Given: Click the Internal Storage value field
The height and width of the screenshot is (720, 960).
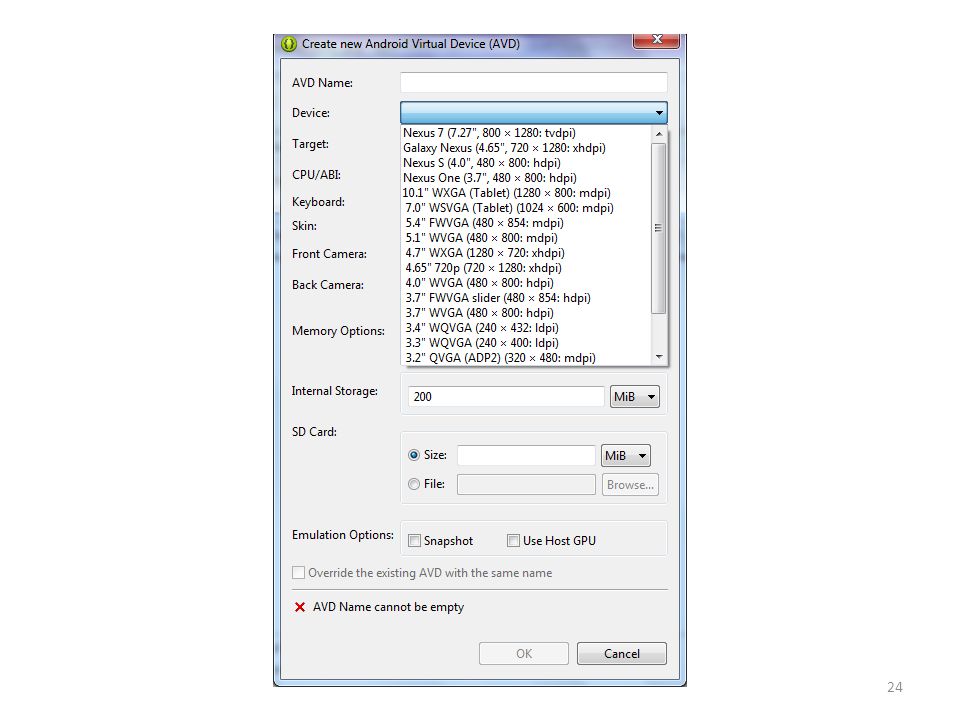Looking at the screenshot, I should 506,396.
